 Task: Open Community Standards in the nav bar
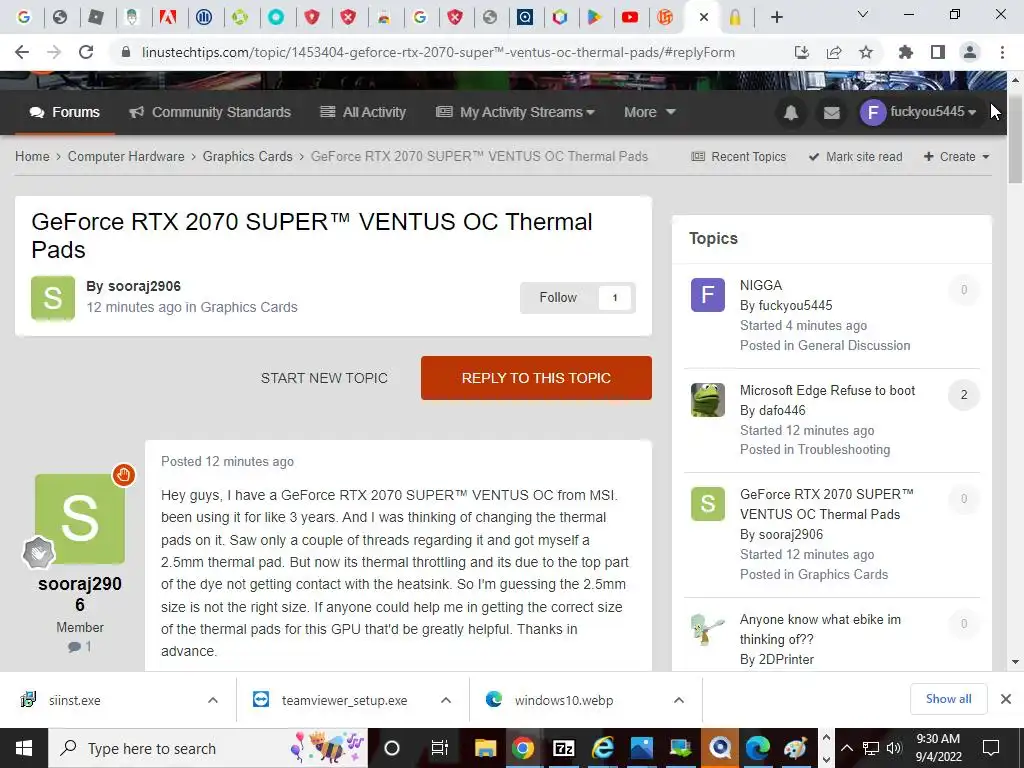click(x=210, y=112)
